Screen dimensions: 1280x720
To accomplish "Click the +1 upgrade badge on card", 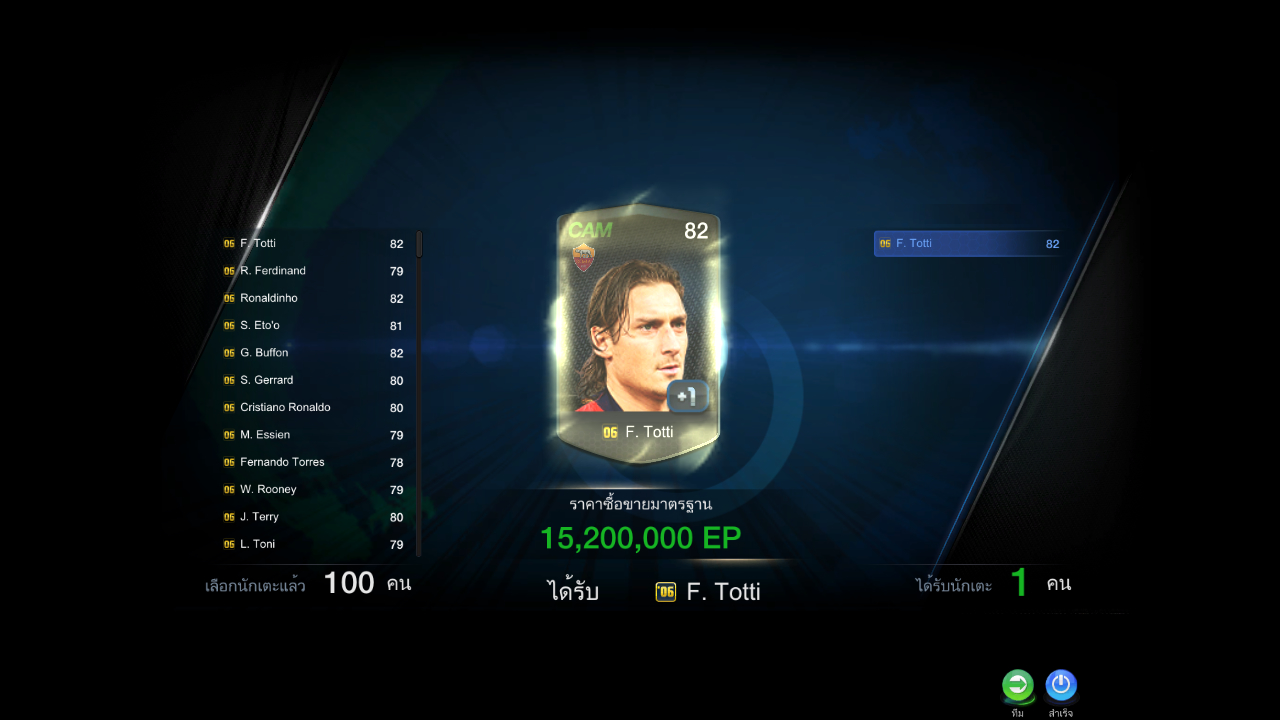I will [x=688, y=396].
